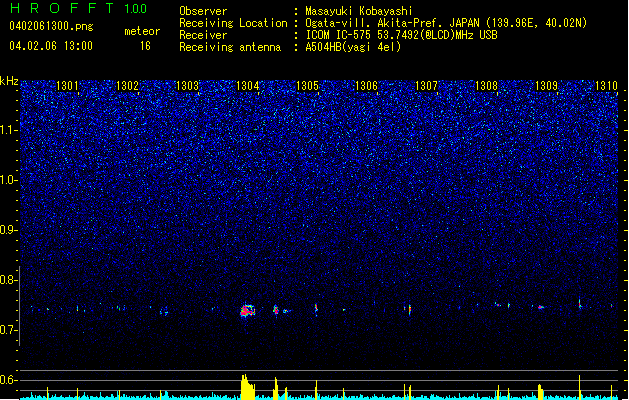Screen dimensions: 629x400
Task: Click the 0.8 kHz axis label
Action: pyautogui.click(x=9, y=280)
